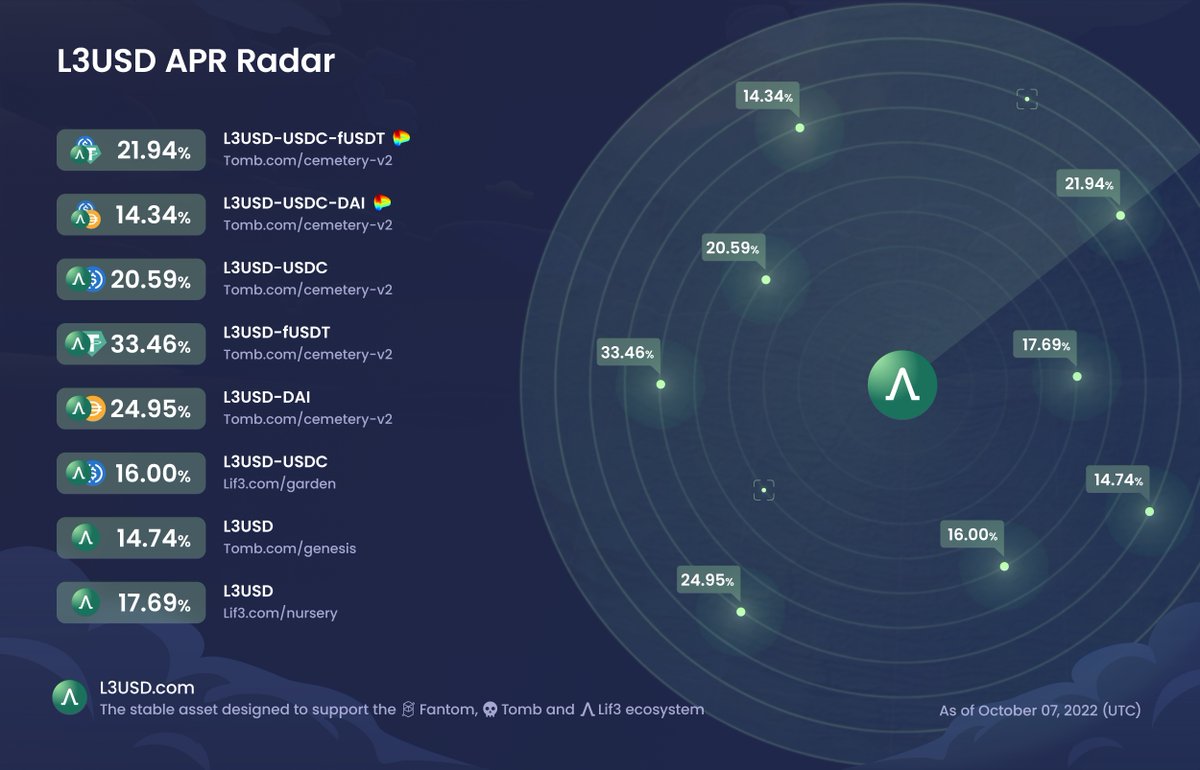This screenshot has height=770, width=1200.
Task: Click the L3USD-USDC-fUSDT pool name
Action: click(305, 138)
